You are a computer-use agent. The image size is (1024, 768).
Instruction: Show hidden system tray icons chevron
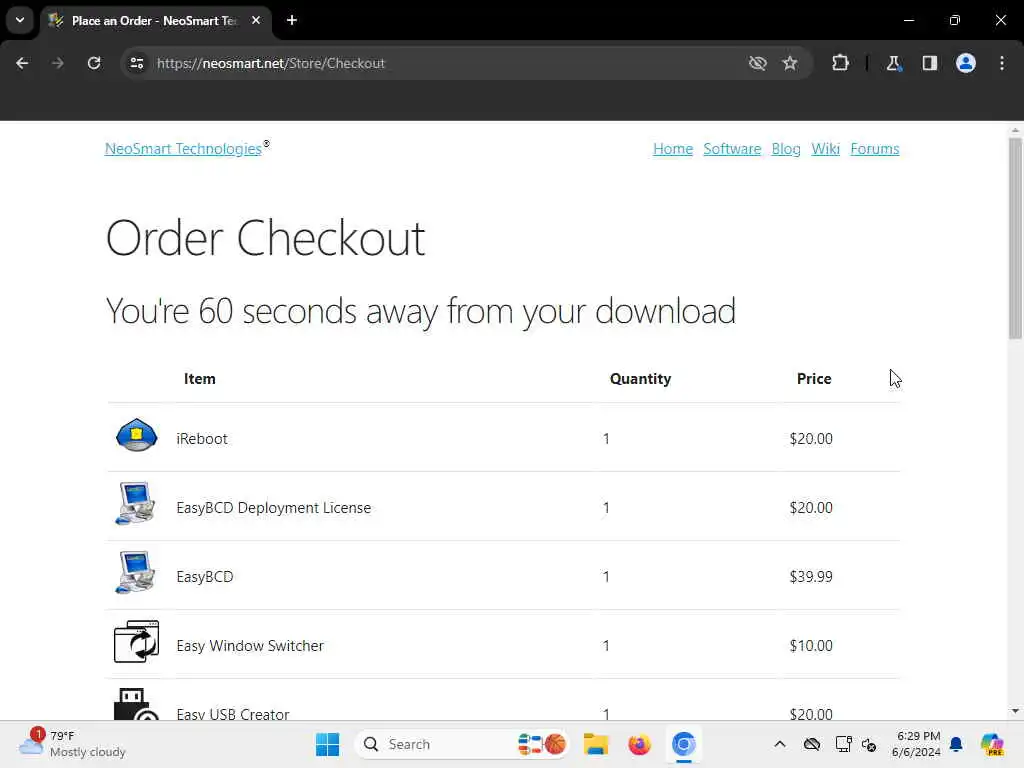point(780,744)
